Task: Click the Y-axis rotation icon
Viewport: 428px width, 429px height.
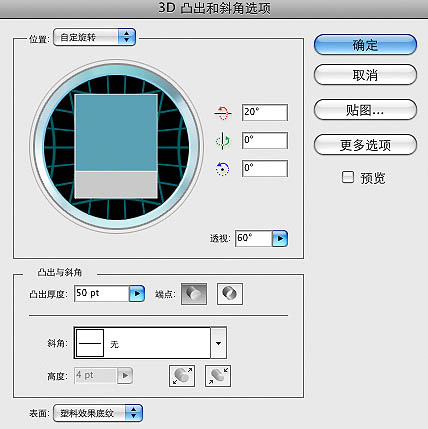Action: (x=222, y=141)
